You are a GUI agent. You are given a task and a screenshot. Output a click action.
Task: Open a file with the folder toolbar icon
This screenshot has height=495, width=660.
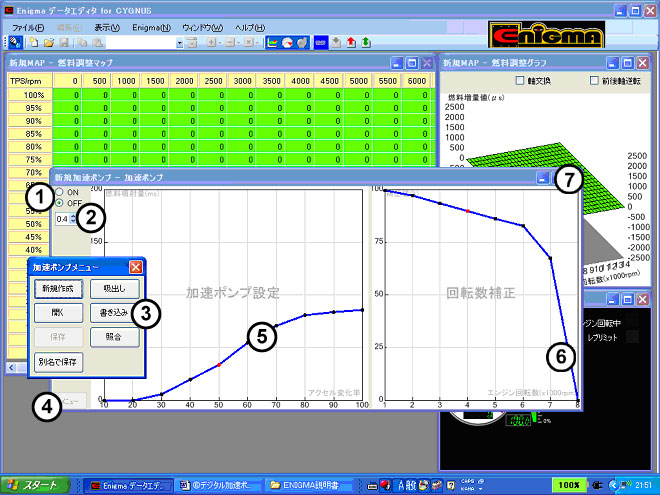point(49,43)
